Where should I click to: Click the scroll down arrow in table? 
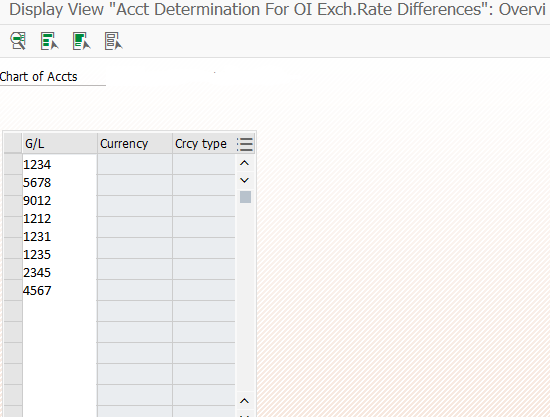click(x=244, y=180)
